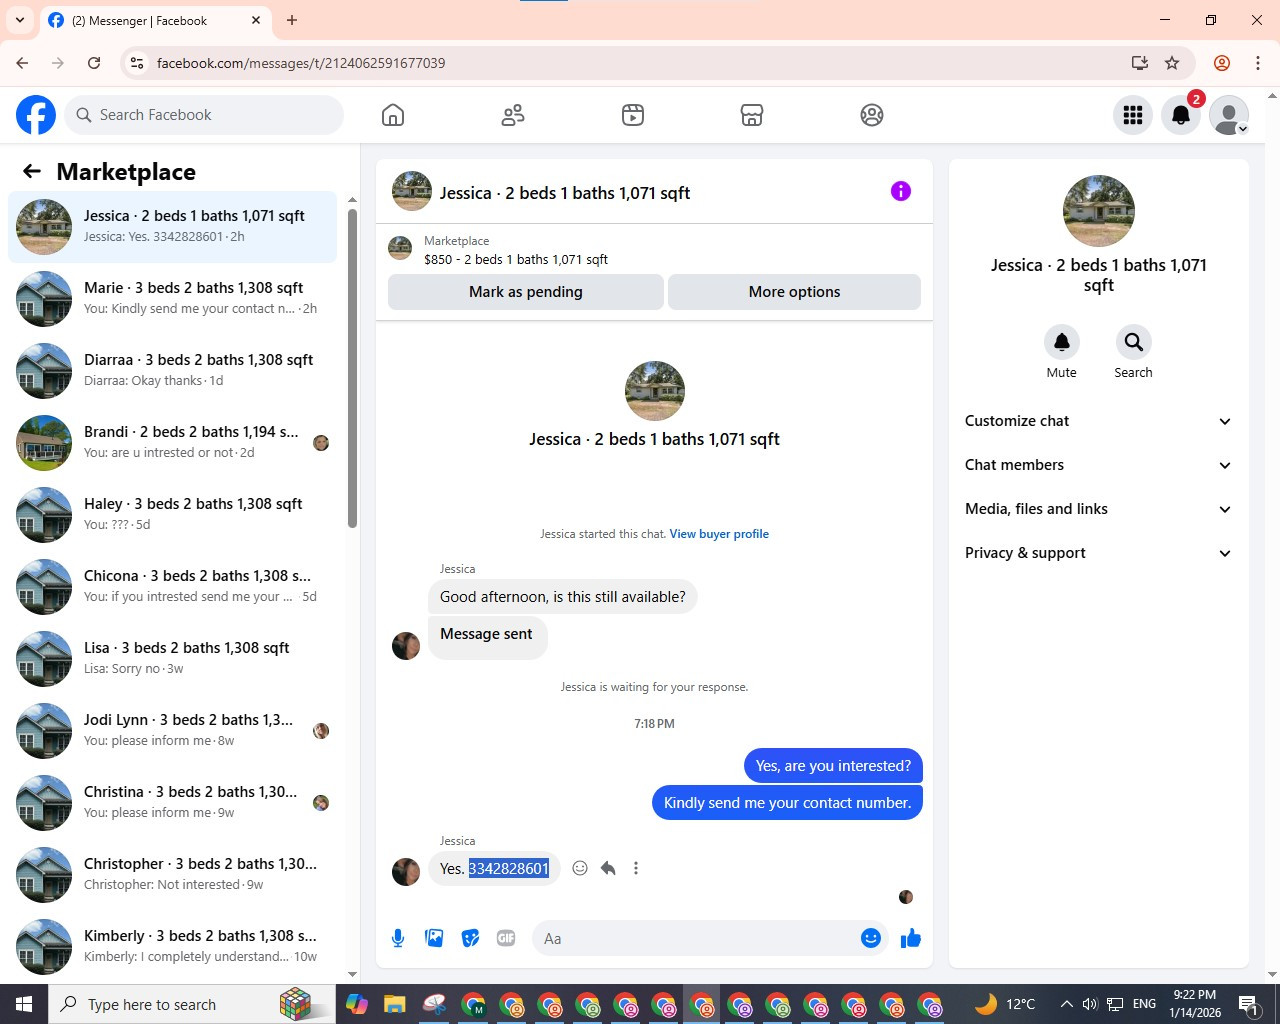The width and height of the screenshot is (1280, 1024).
Task: Open Facebook home via the logo
Action: tap(36, 115)
